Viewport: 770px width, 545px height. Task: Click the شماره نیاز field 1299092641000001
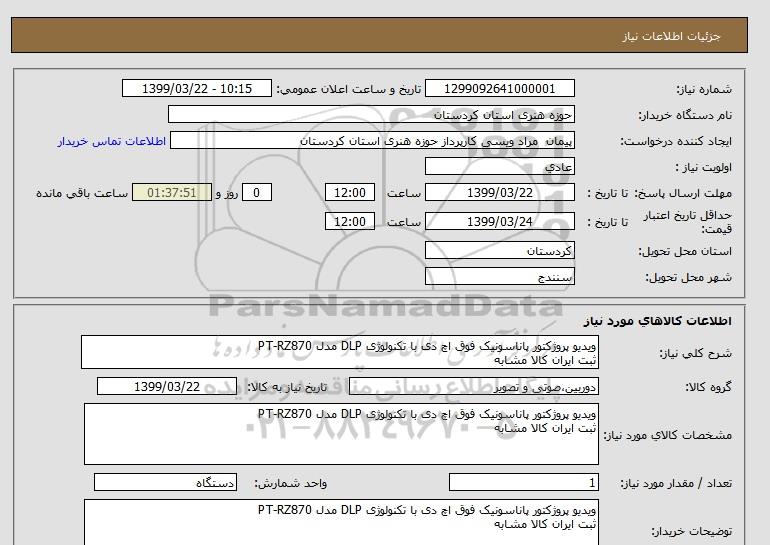(x=499, y=88)
